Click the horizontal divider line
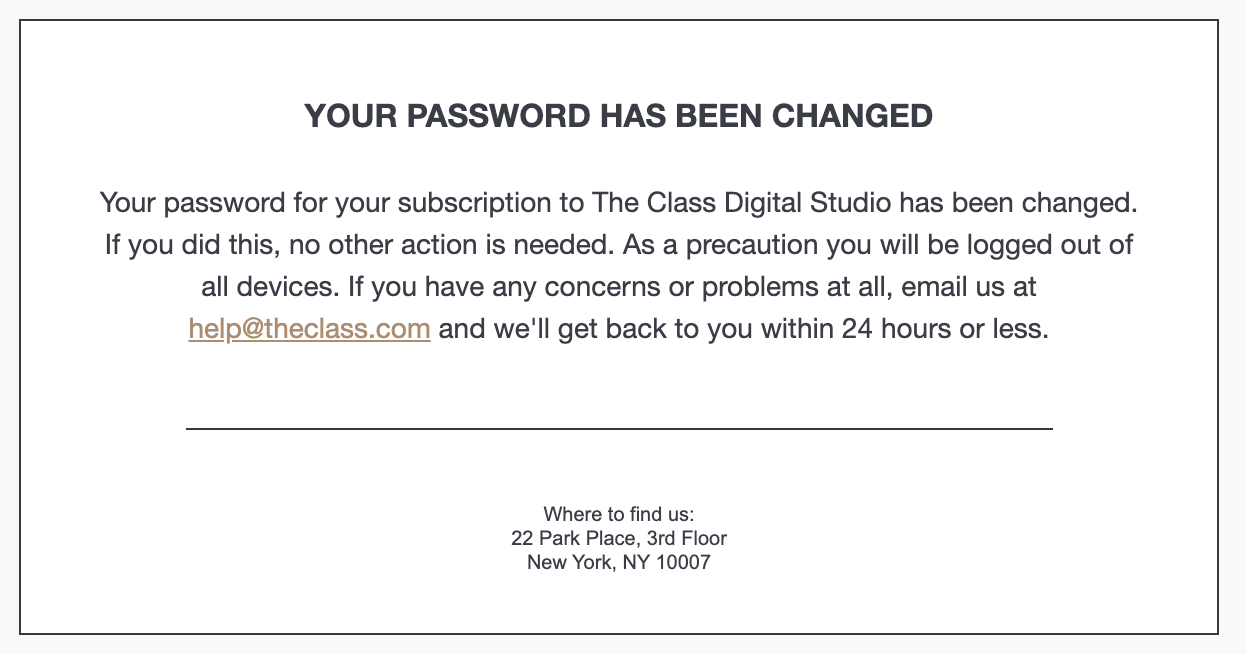1246x654 pixels. (x=619, y=428)
